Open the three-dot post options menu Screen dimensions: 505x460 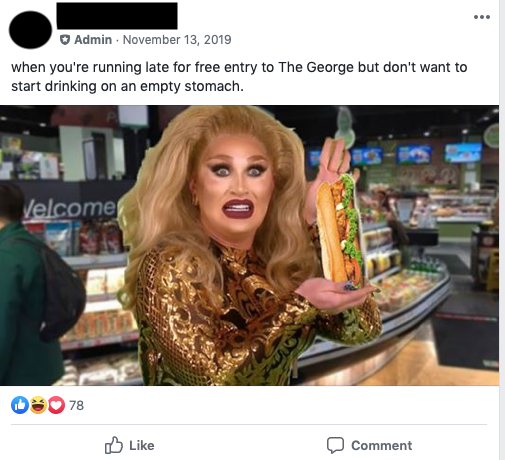482,17
